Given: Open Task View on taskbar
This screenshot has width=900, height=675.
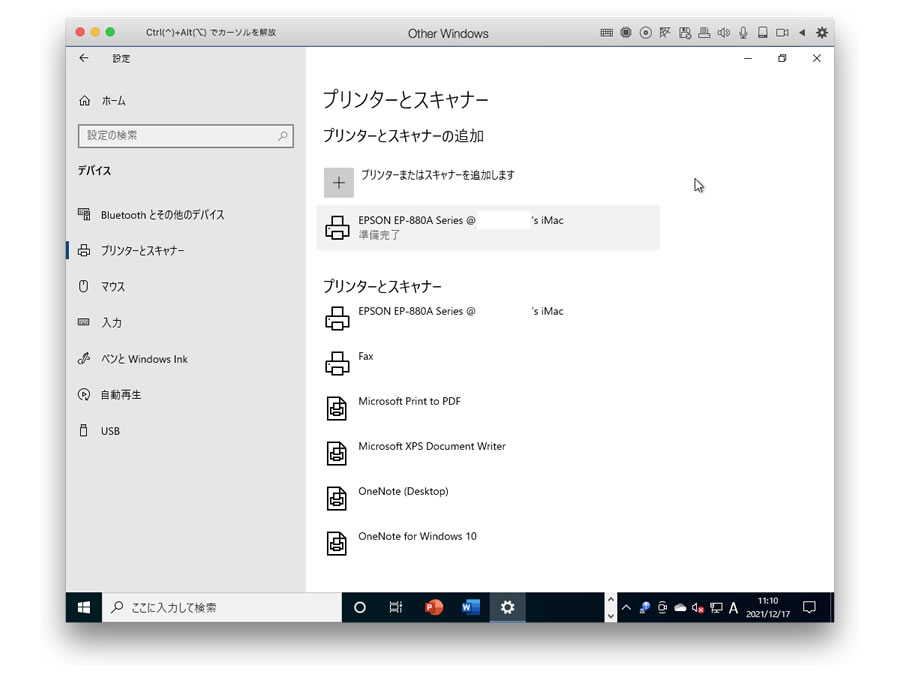Looking at the screenshot, I should (396, 607).
